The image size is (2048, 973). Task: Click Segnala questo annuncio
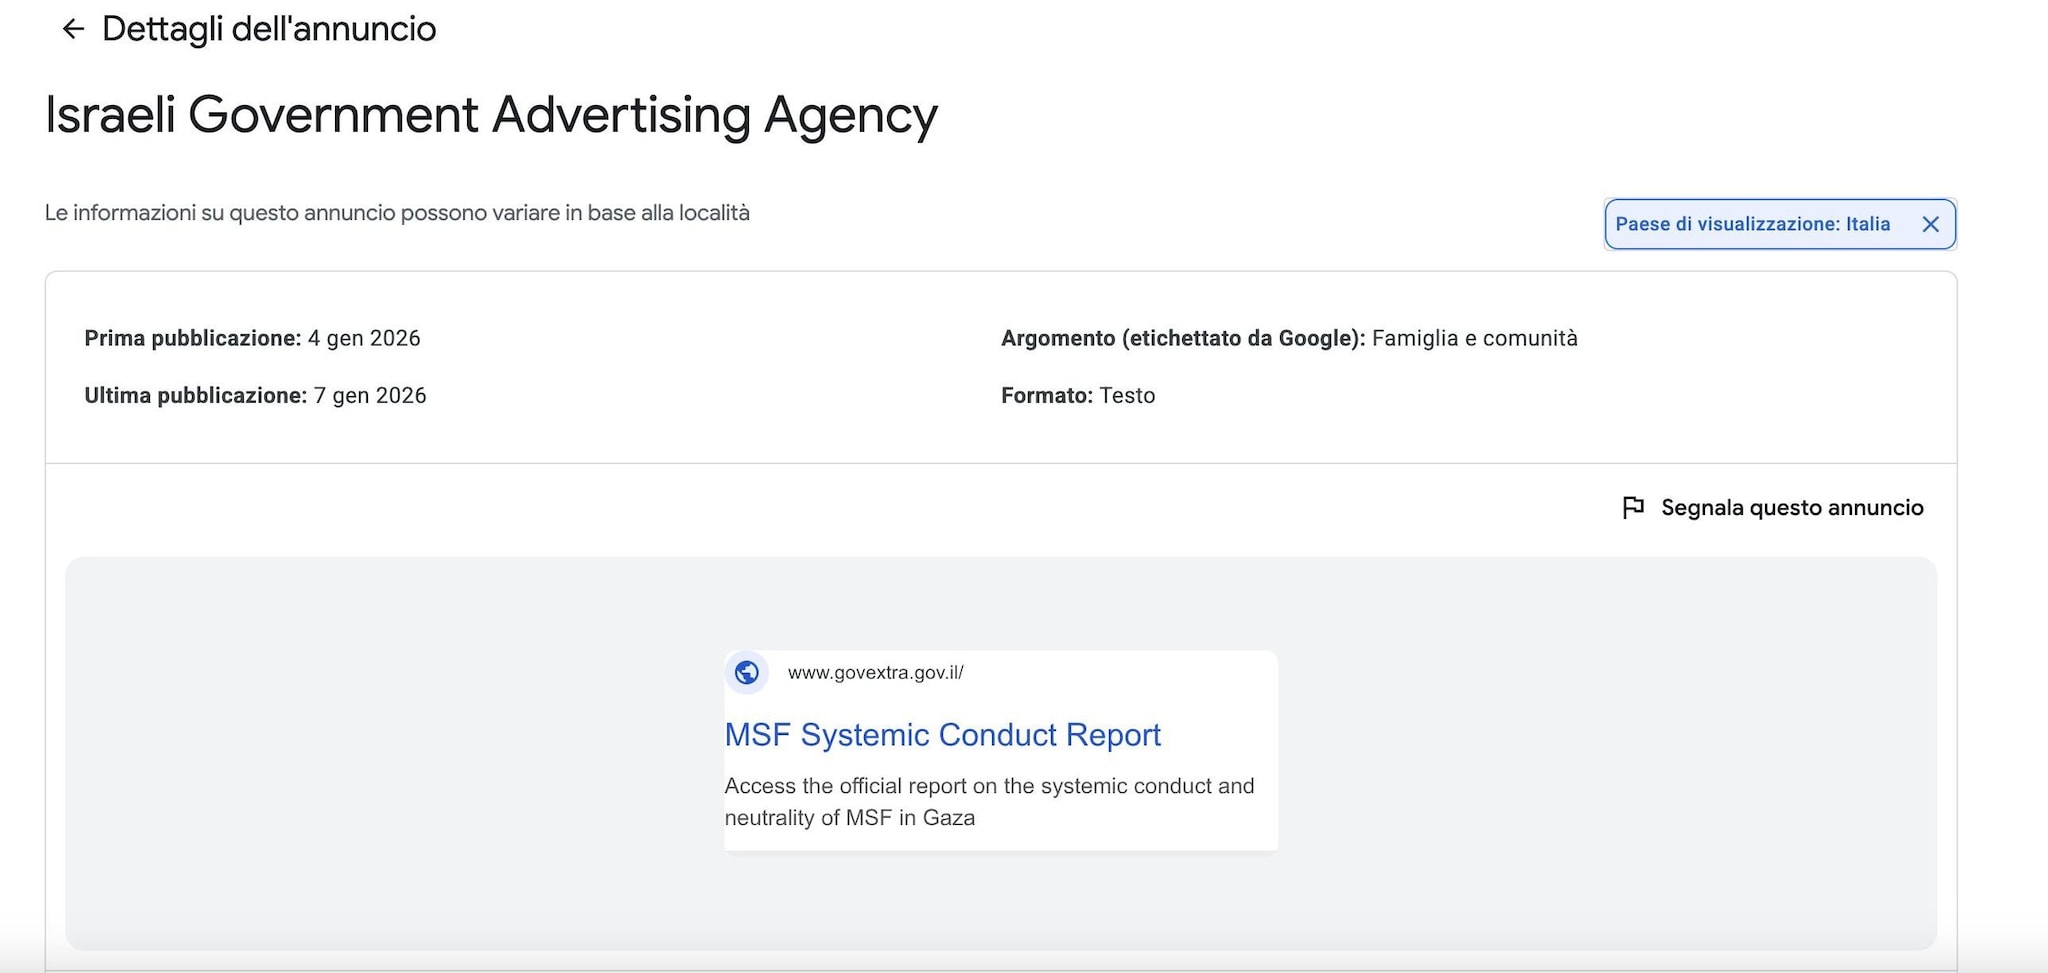1792,507
